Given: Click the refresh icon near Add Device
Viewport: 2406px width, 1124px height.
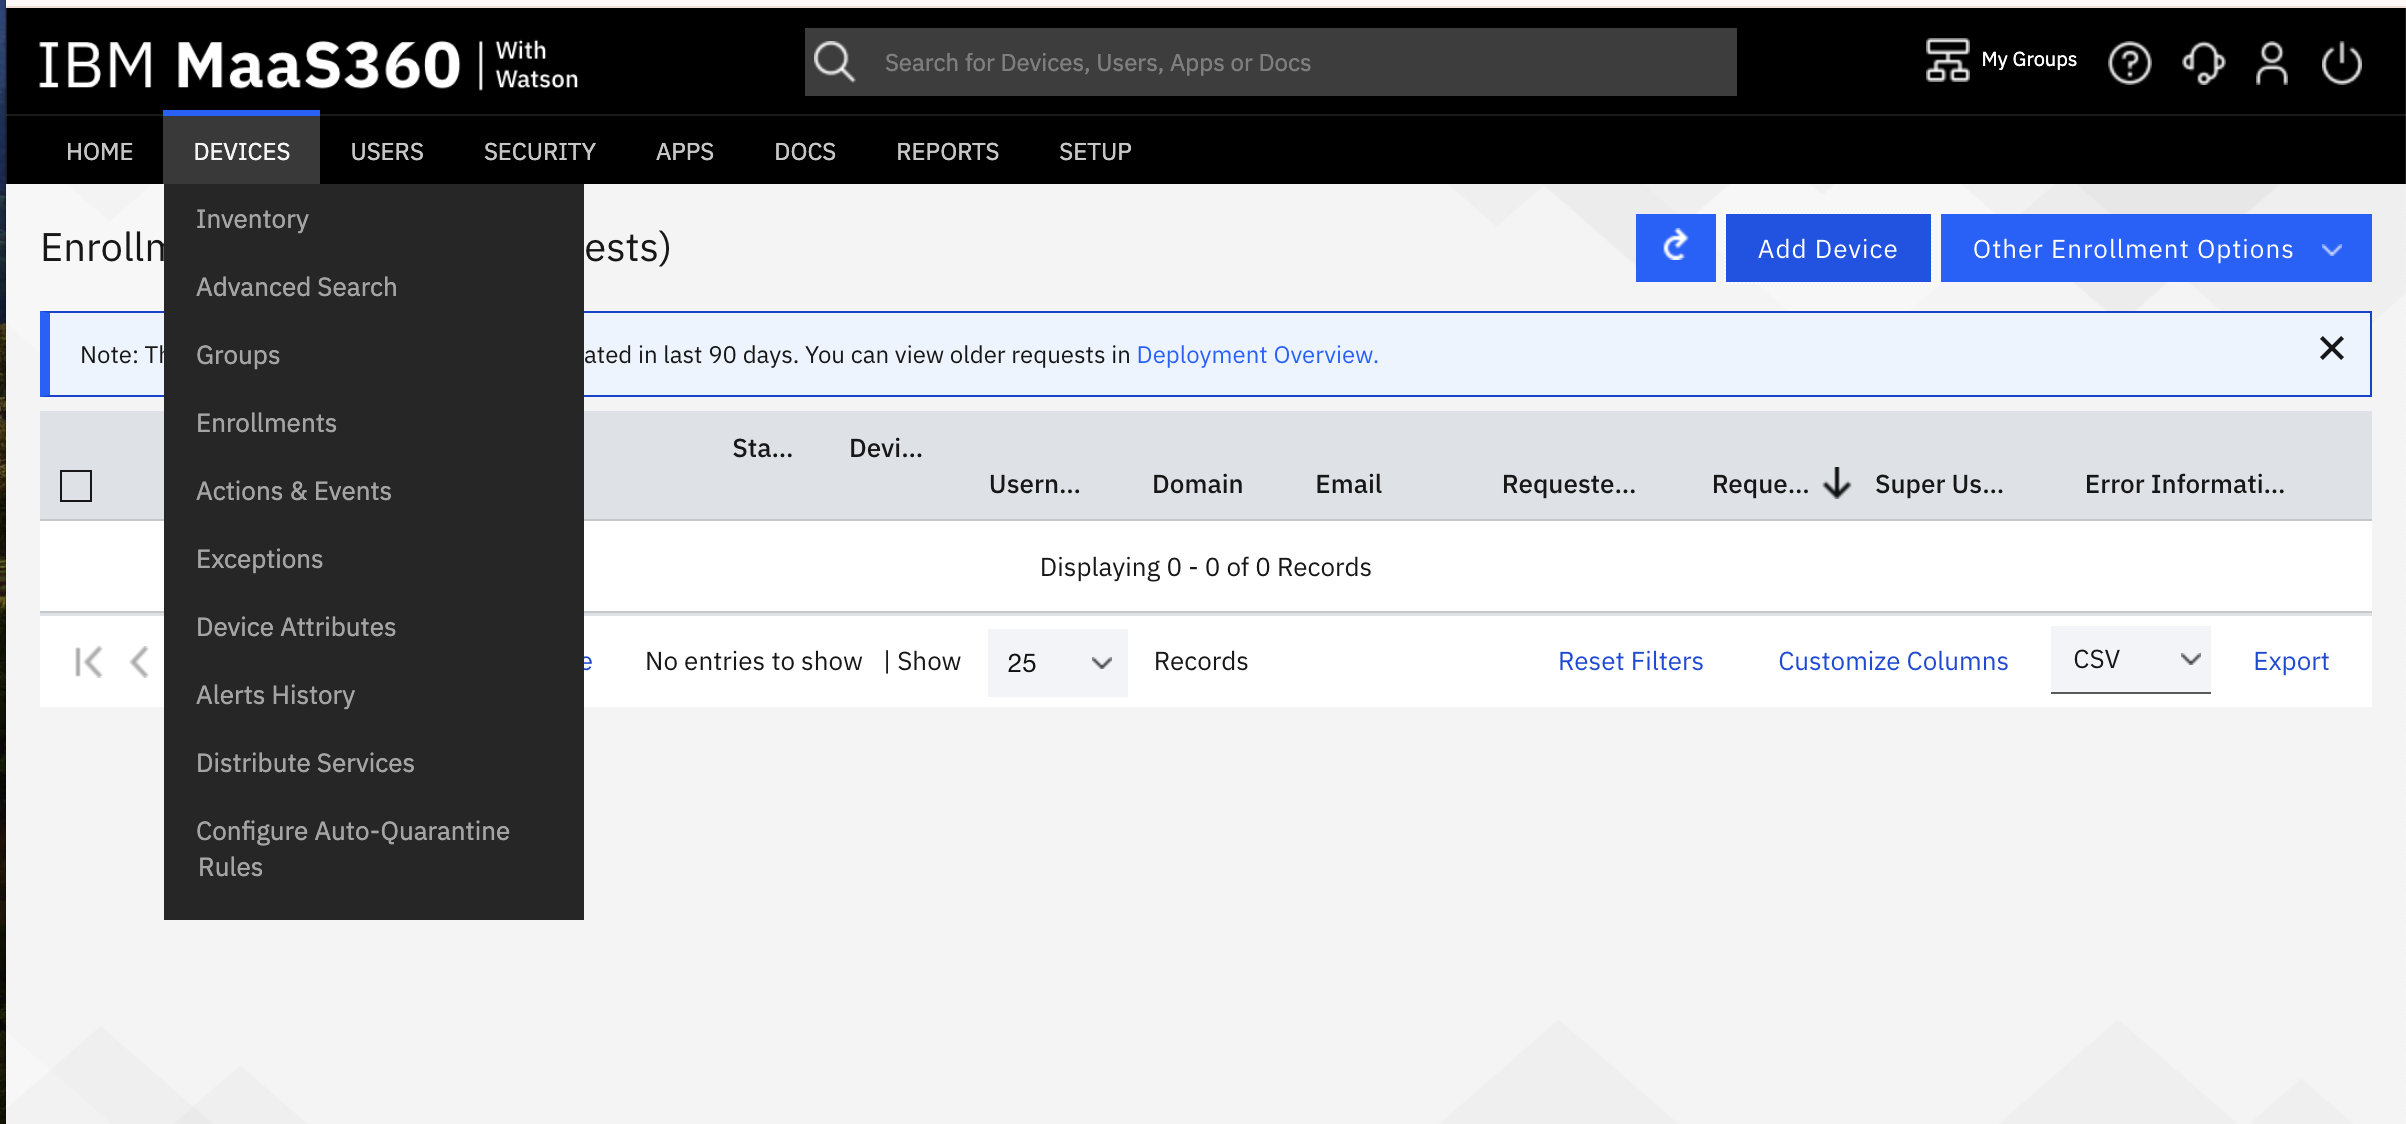Looking at the screenshot, I should click(1674, 248).
